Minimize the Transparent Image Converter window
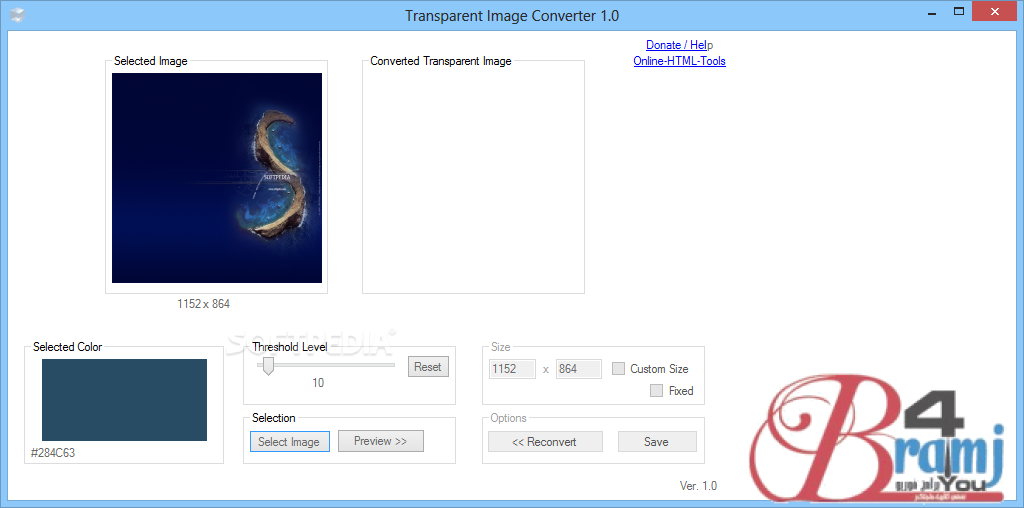This screenshot has width=1024, height=508. tap(932, 11)
